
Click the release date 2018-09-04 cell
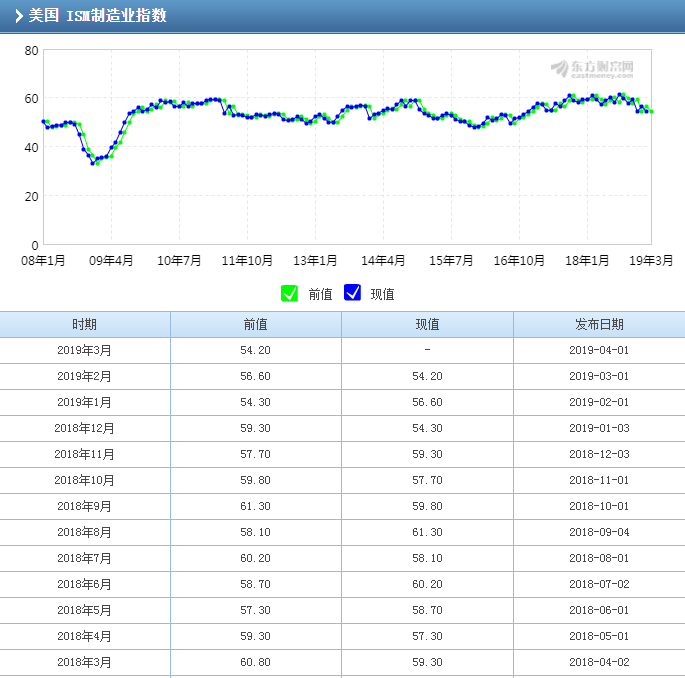tap(599, 532)
